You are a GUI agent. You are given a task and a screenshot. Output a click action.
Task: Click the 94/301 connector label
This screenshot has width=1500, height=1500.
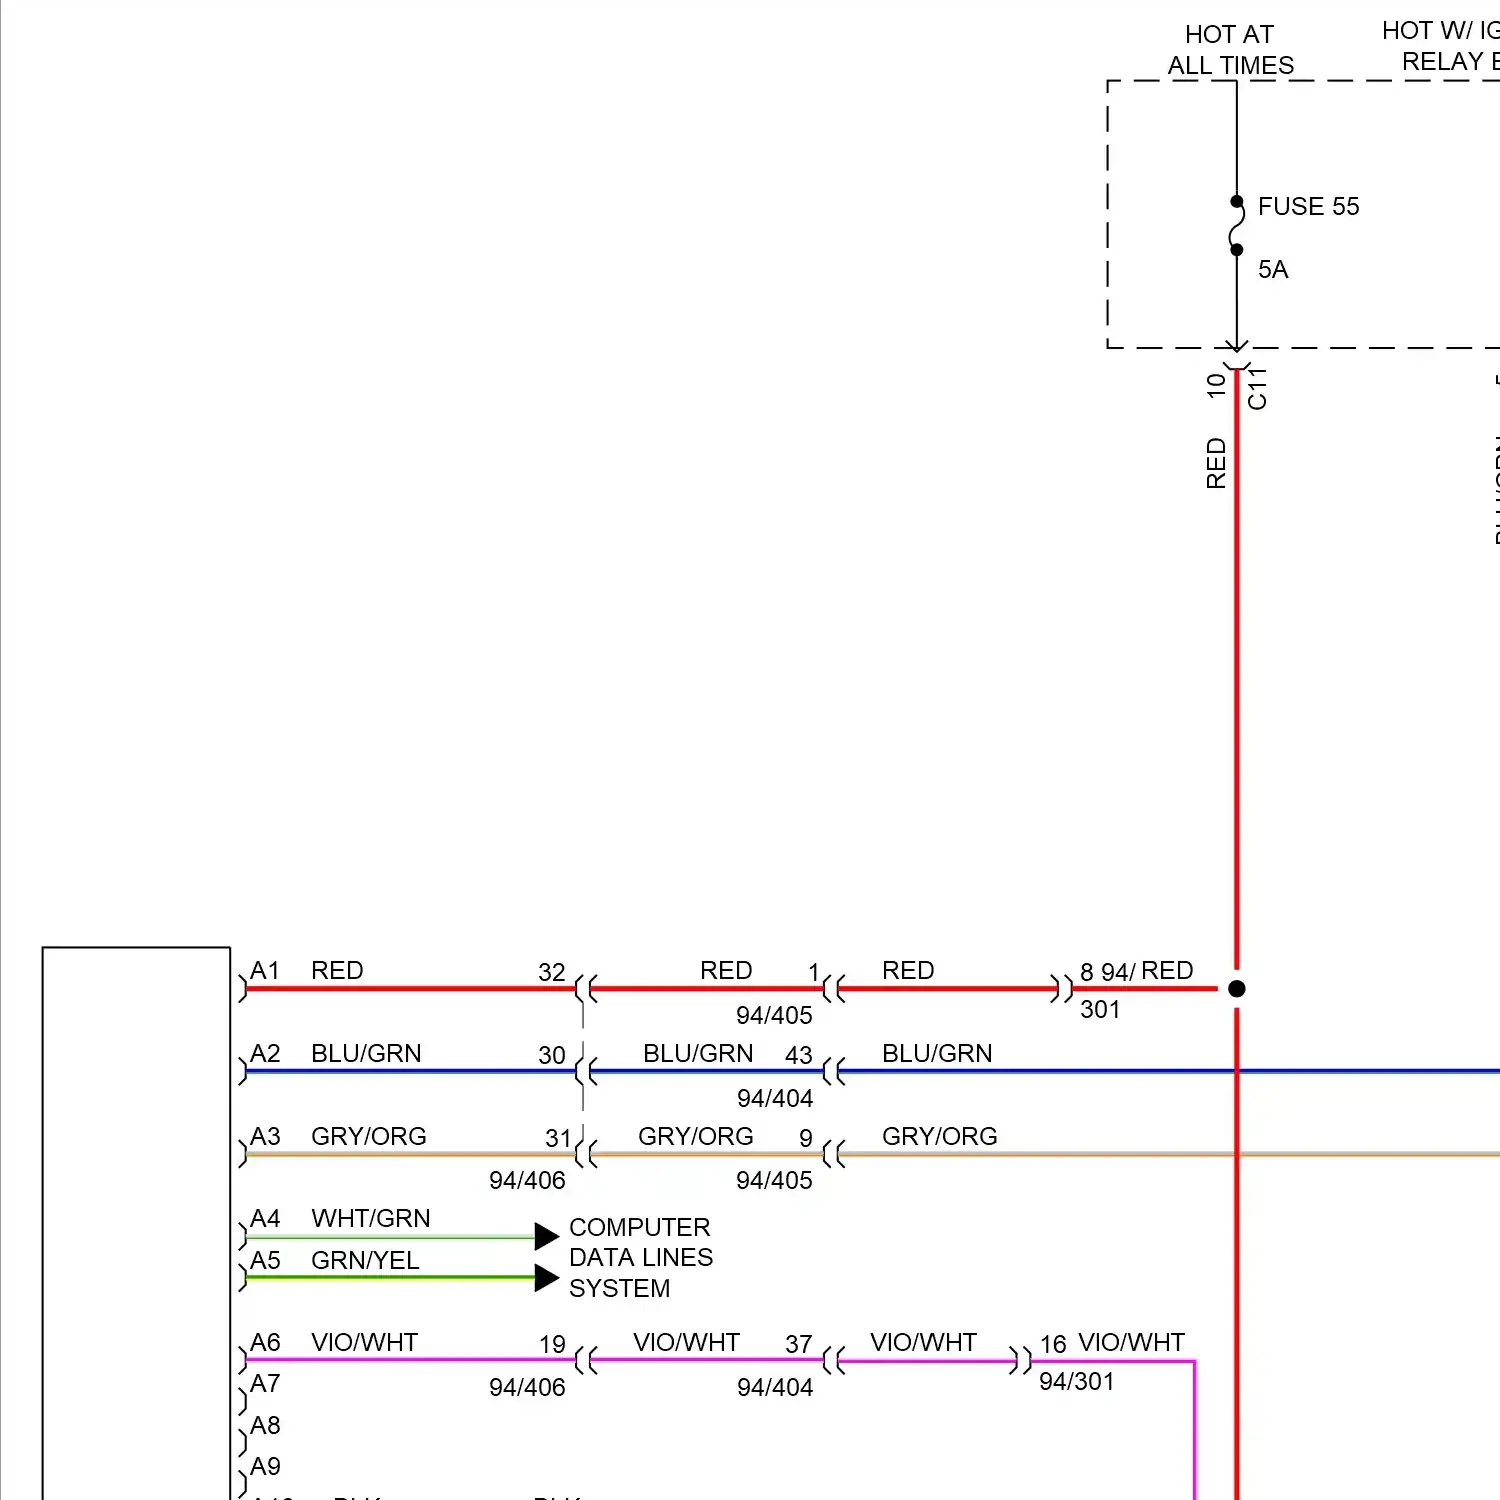point(1076,1381)
